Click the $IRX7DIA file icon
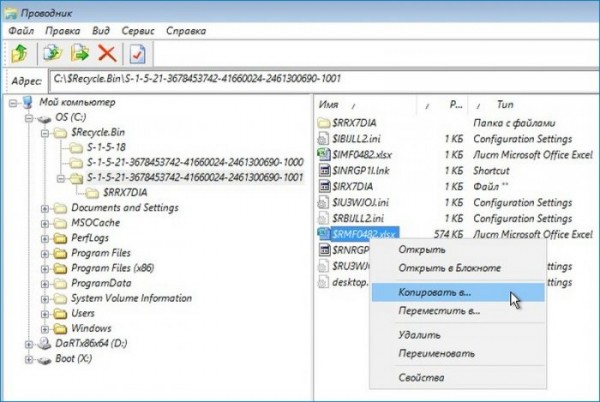 pyautogui.click(x=324, y=186)
